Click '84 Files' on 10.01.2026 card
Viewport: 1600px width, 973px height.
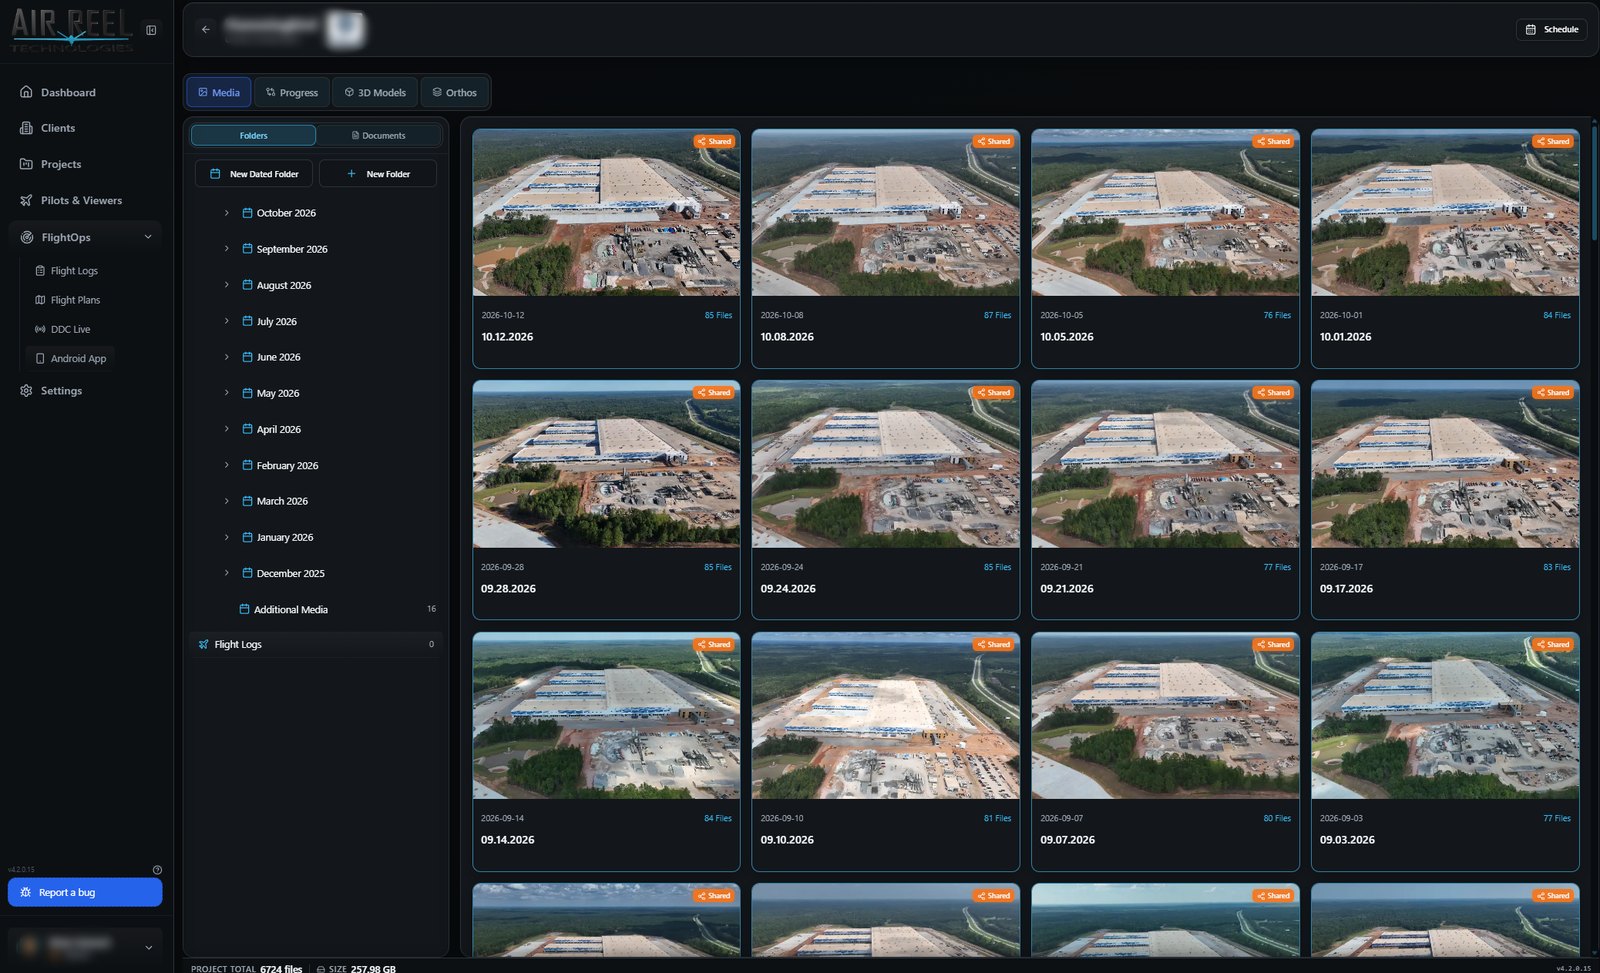1556,315
